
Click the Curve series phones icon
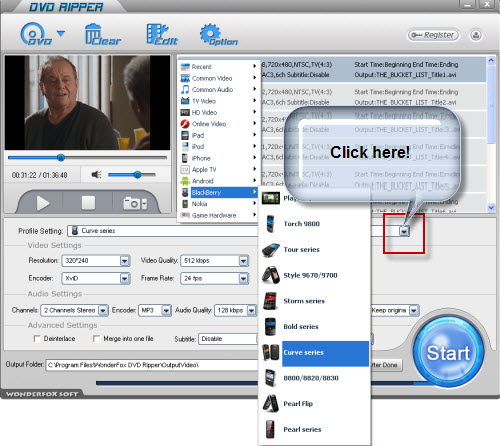click(271, 352)
